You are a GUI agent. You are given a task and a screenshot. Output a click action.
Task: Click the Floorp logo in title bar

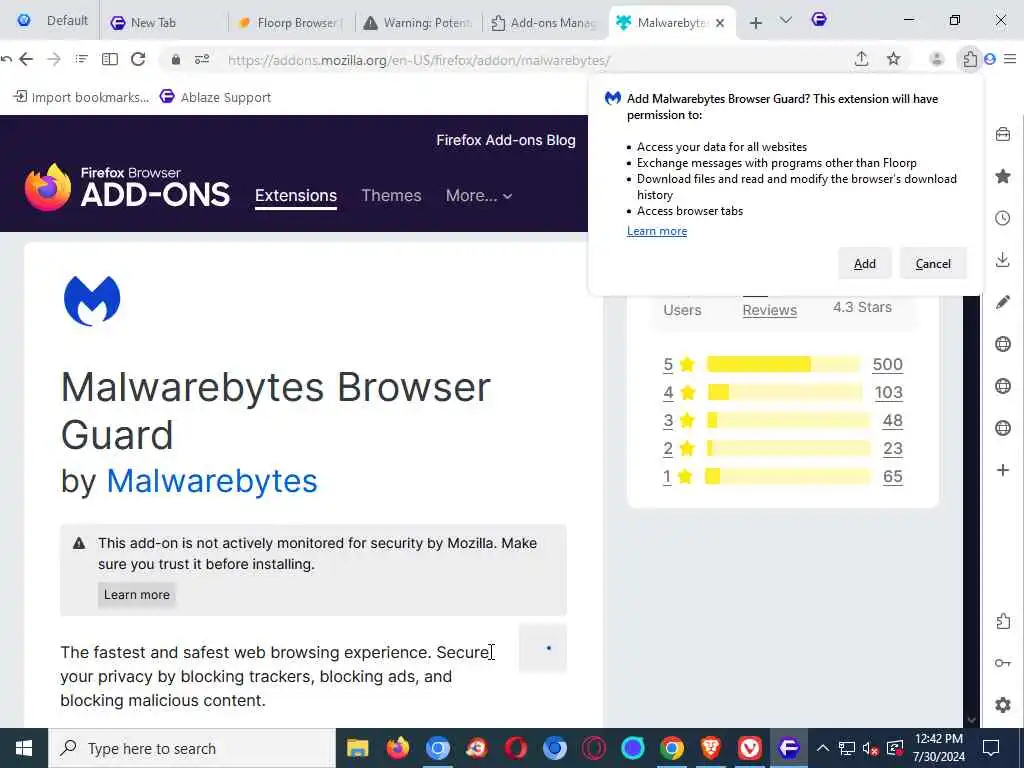click(x=819, y=20)
